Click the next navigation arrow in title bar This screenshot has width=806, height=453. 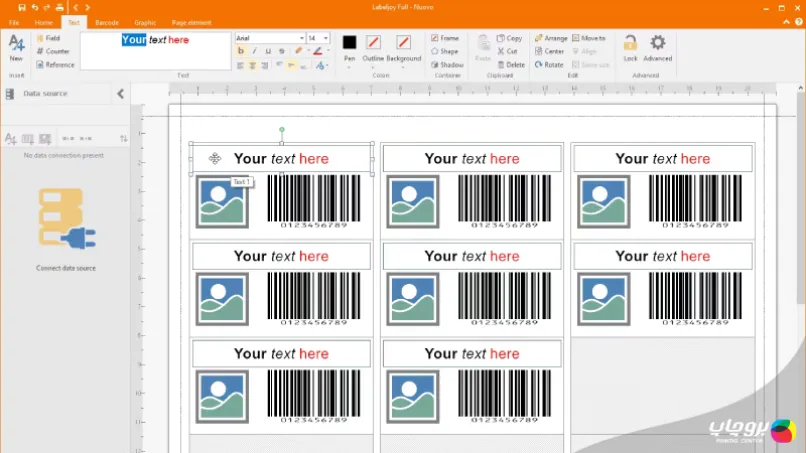[87, 8]
